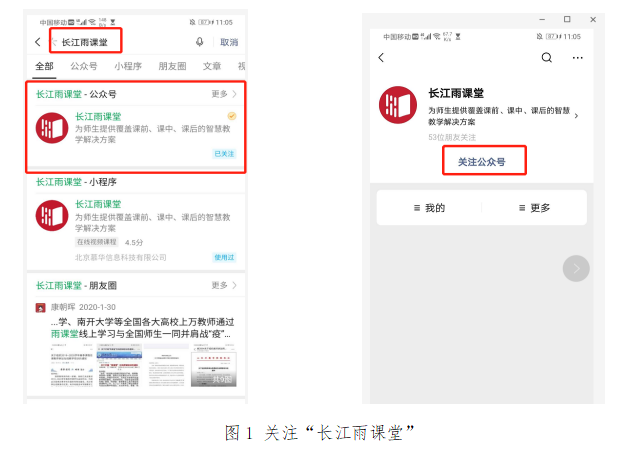Open the thumbnail labeled 共9图
Viewport: 636px width, 451px height.
click(214, 365)
